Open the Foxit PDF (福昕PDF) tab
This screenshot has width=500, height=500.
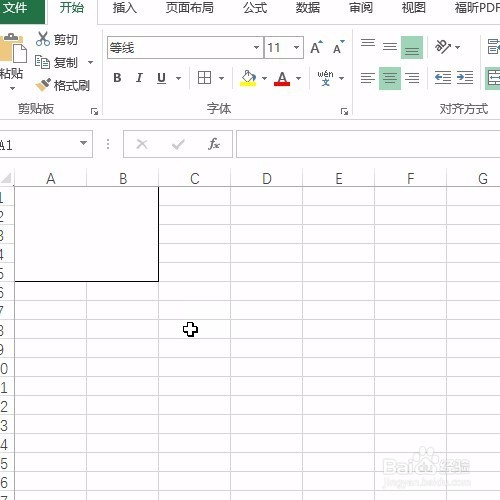(477, 8)
